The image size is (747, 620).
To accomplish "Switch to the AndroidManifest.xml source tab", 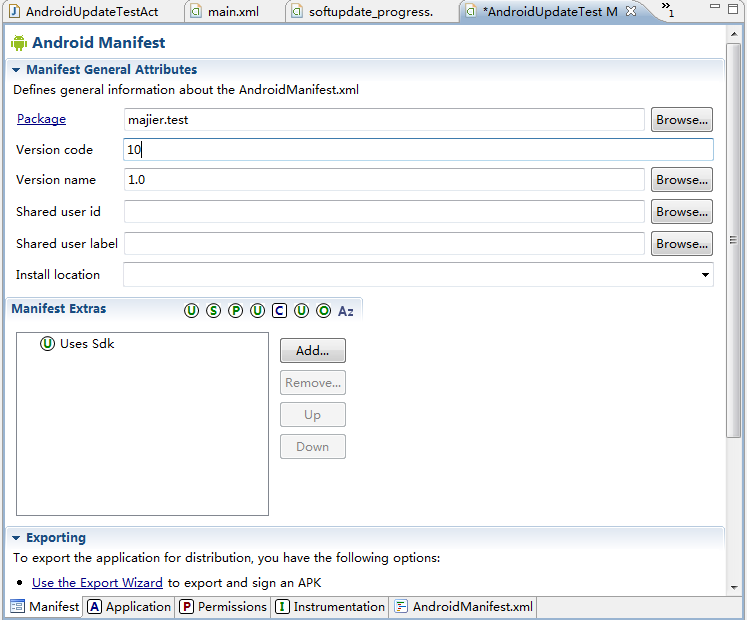I will 464,607.
